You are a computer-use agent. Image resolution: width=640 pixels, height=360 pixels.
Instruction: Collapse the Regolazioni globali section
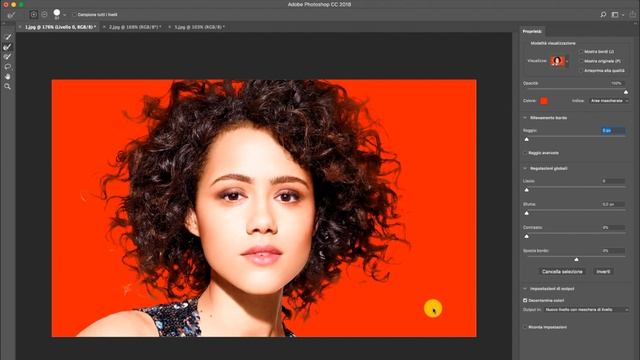(525, 169)
